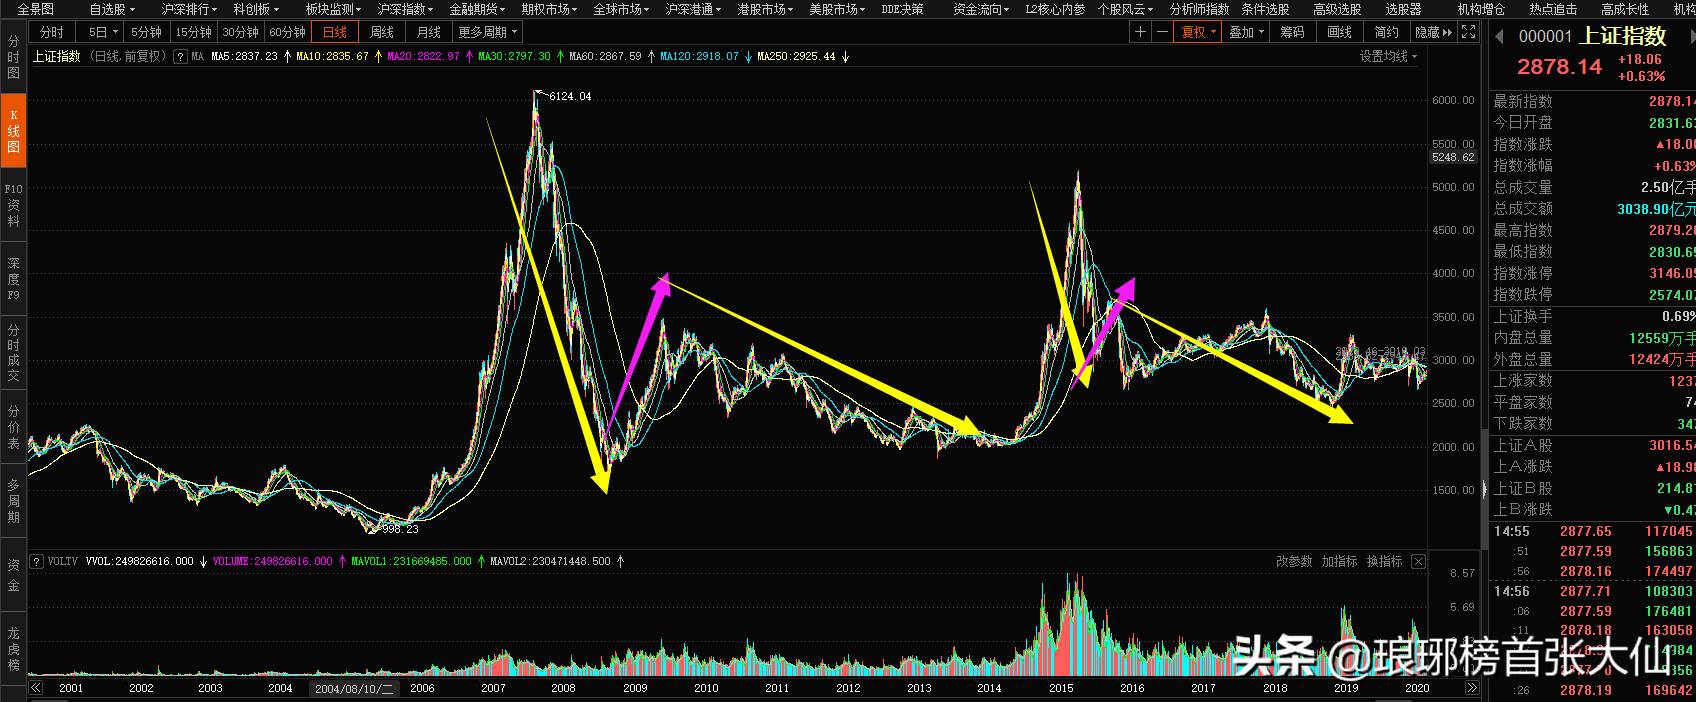1696x702 pixels.
Task: Select 5分钟 period tab
Action: click(146, 32)
